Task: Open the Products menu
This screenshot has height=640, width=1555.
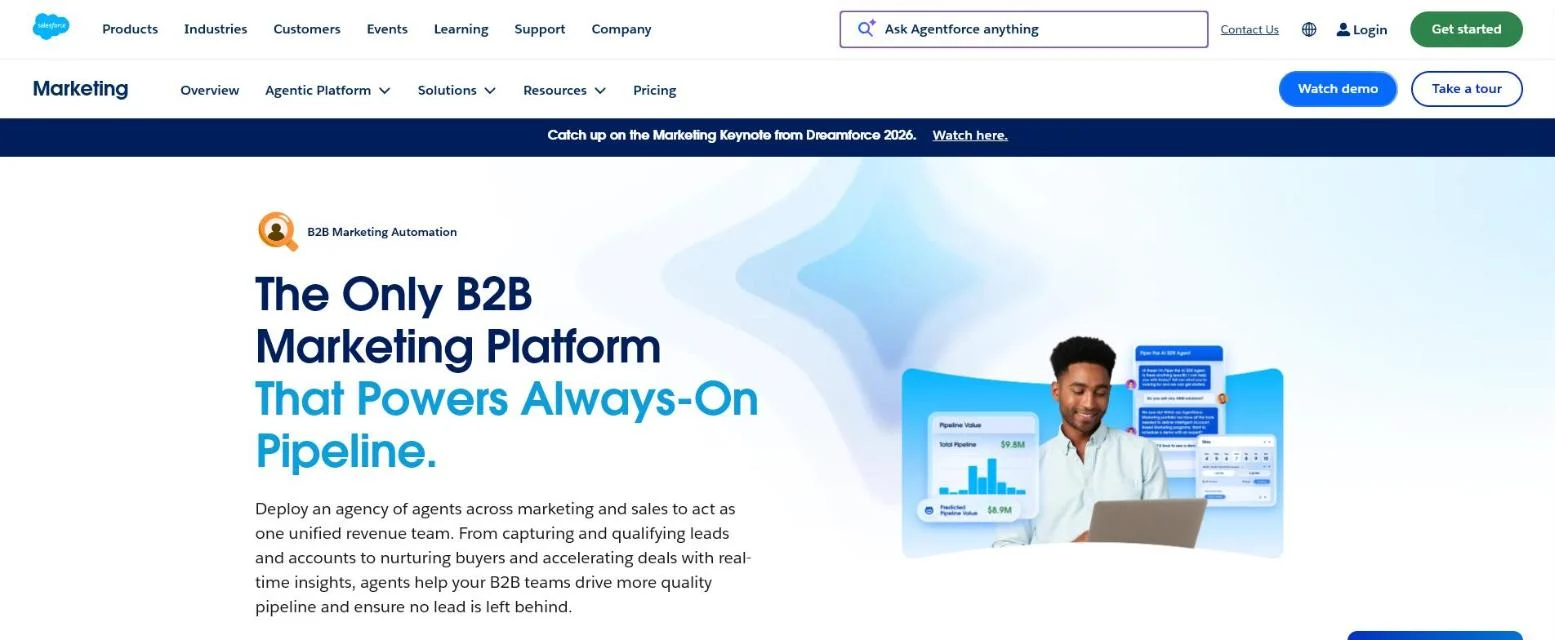Action: coord(130,29)
